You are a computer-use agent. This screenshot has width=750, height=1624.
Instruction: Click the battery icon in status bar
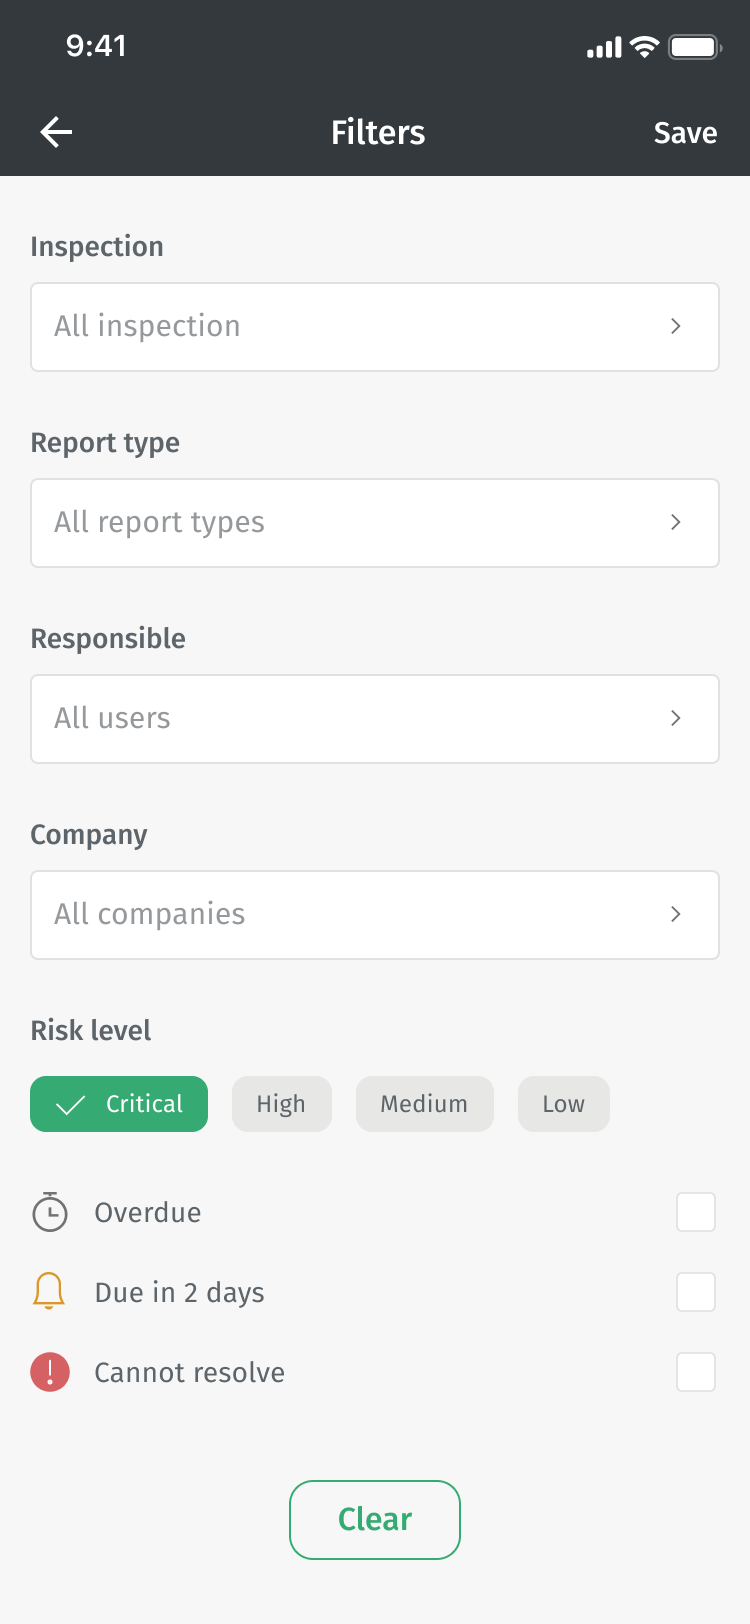695,47
